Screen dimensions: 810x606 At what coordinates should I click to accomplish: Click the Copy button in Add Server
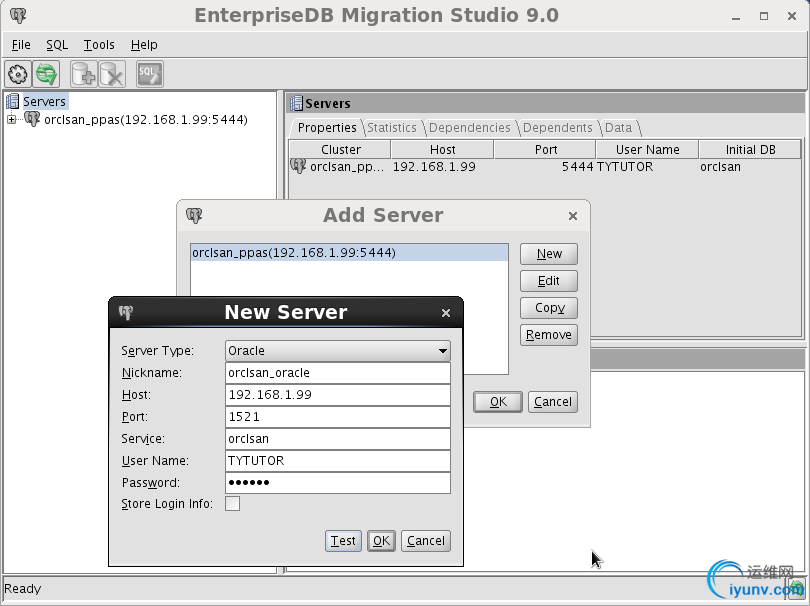pos(549,308)
